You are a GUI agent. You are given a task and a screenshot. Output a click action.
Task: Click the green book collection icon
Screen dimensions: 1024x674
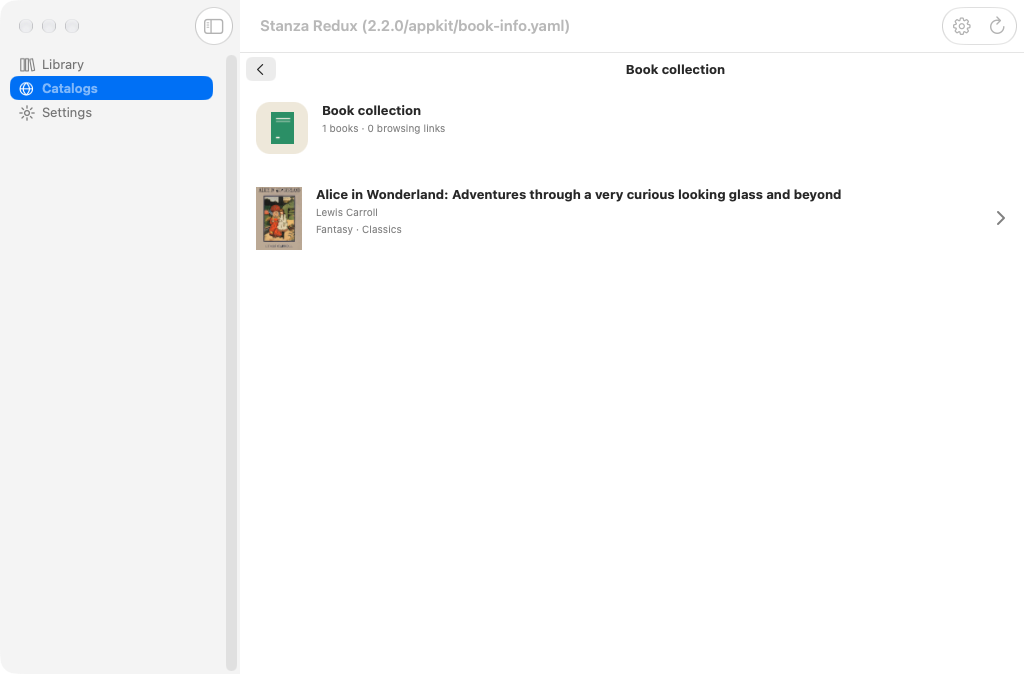click(x=281, y=128)
